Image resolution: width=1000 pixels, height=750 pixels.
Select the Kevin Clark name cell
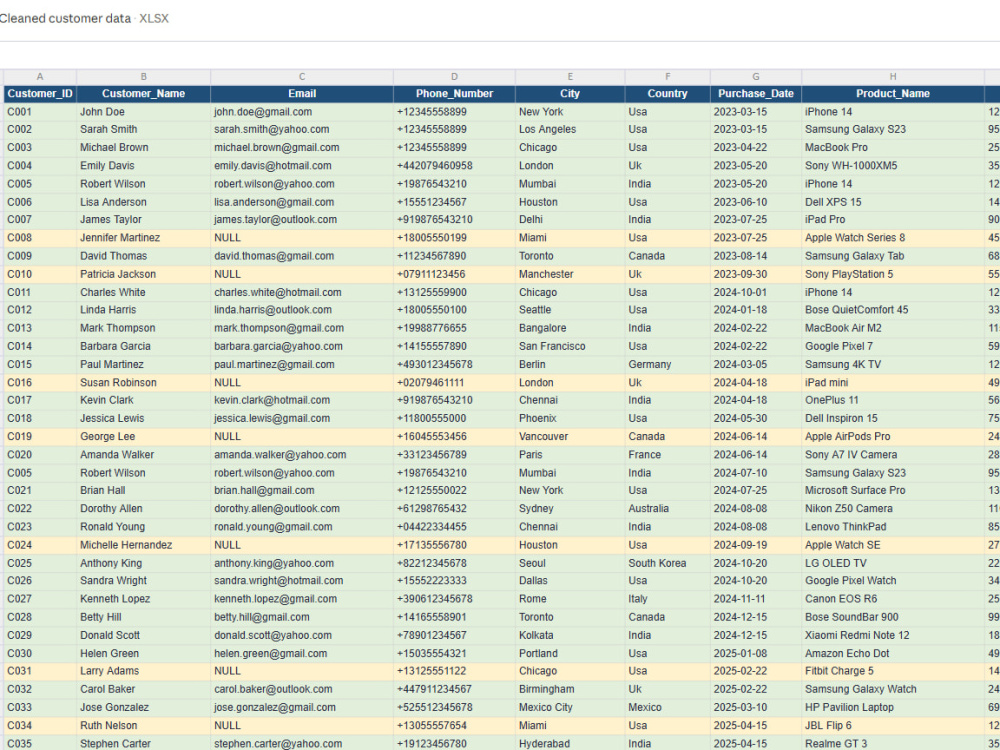143,401
